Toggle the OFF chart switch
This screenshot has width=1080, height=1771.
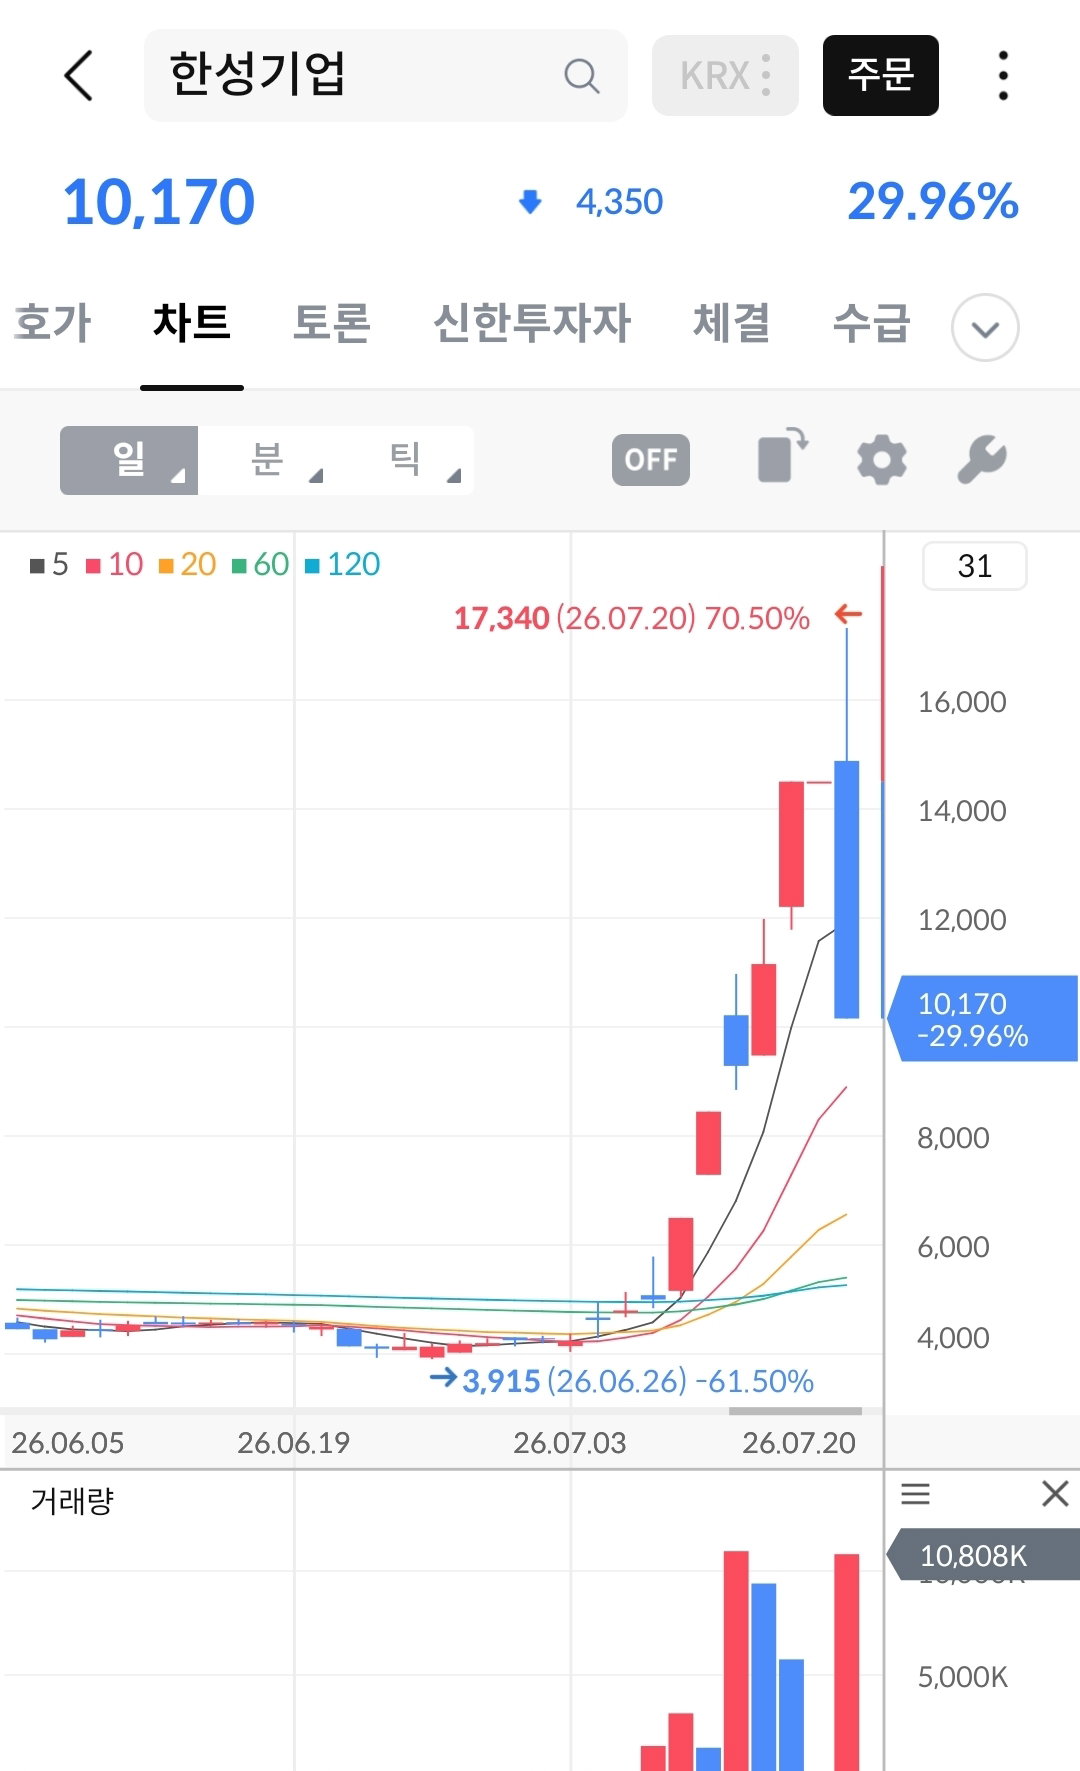(651, 460)
